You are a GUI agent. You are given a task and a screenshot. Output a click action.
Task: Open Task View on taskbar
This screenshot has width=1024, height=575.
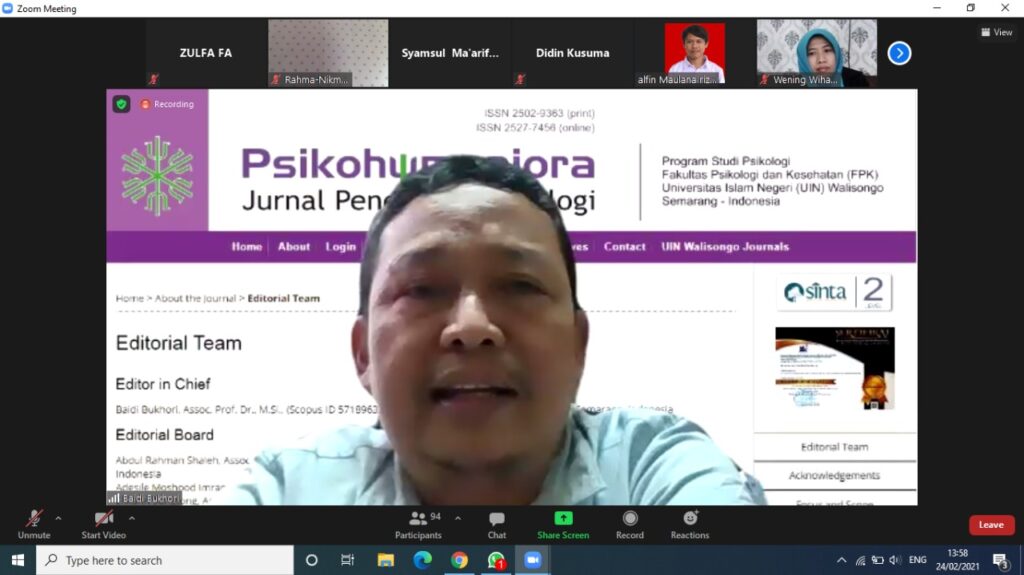(347, 560)
